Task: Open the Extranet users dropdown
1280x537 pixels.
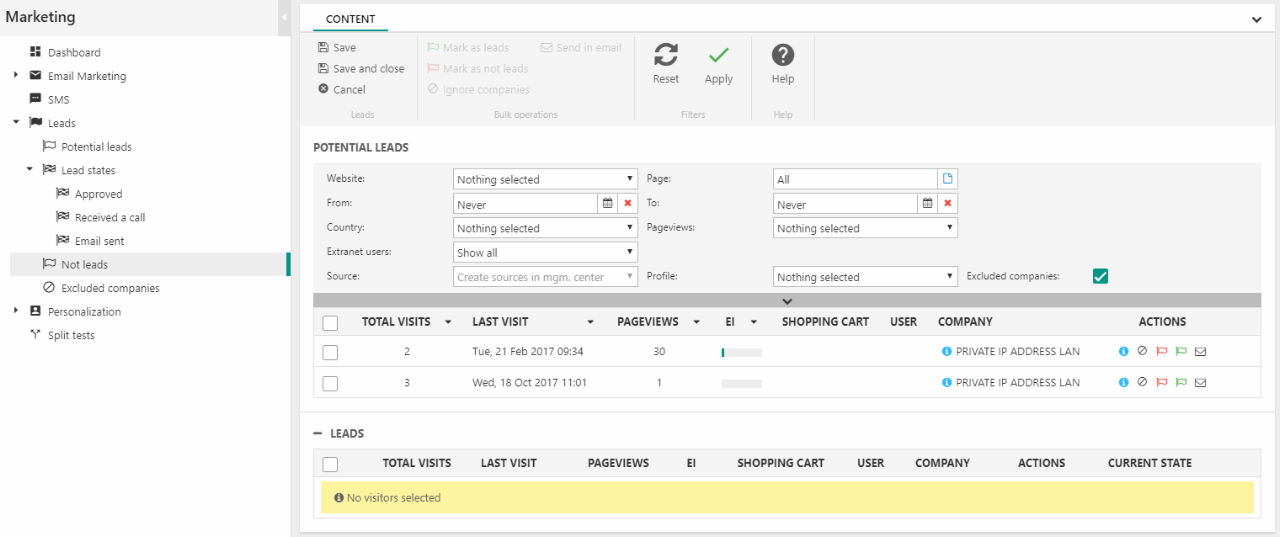Action: [x=545, y=253]
